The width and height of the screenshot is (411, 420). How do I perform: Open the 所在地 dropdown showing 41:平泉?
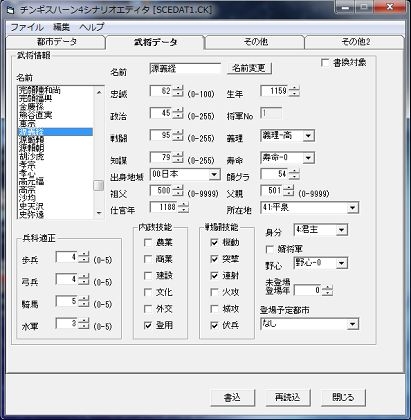[x=353, y=208]
